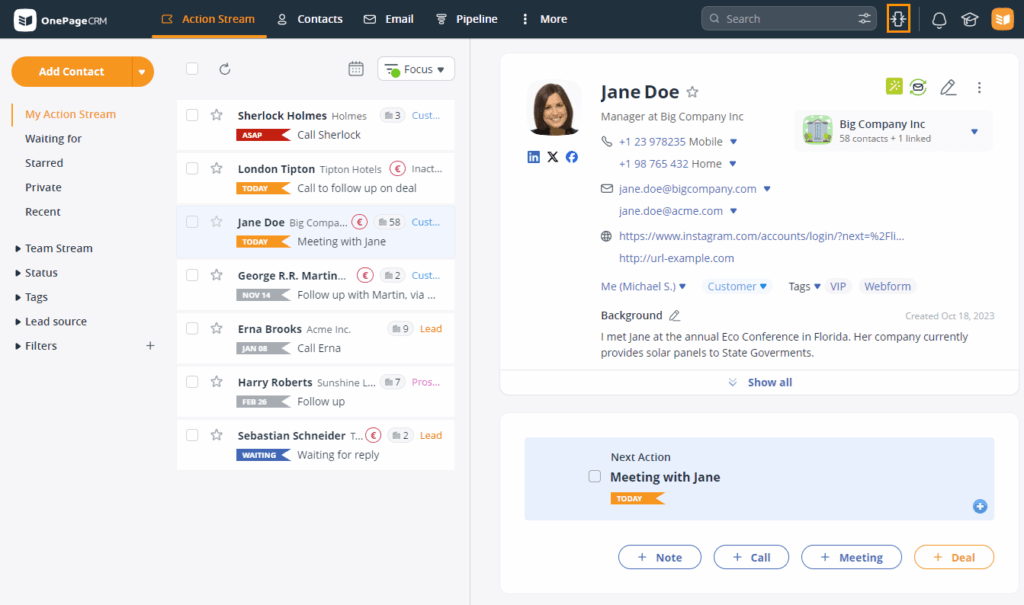Click the refresh icon above contact list

point(225,69)
